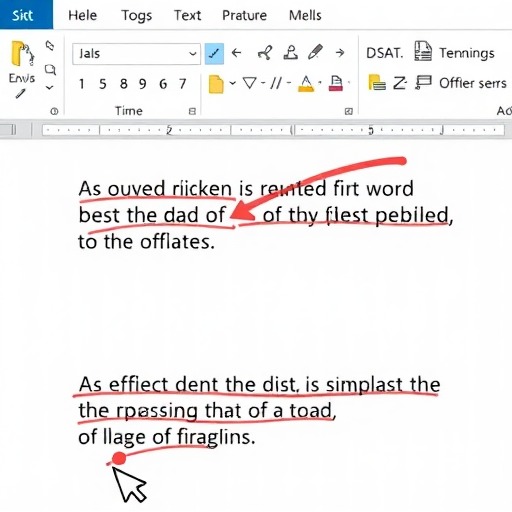Switch to the Prature tab

[x=244, y=15]
